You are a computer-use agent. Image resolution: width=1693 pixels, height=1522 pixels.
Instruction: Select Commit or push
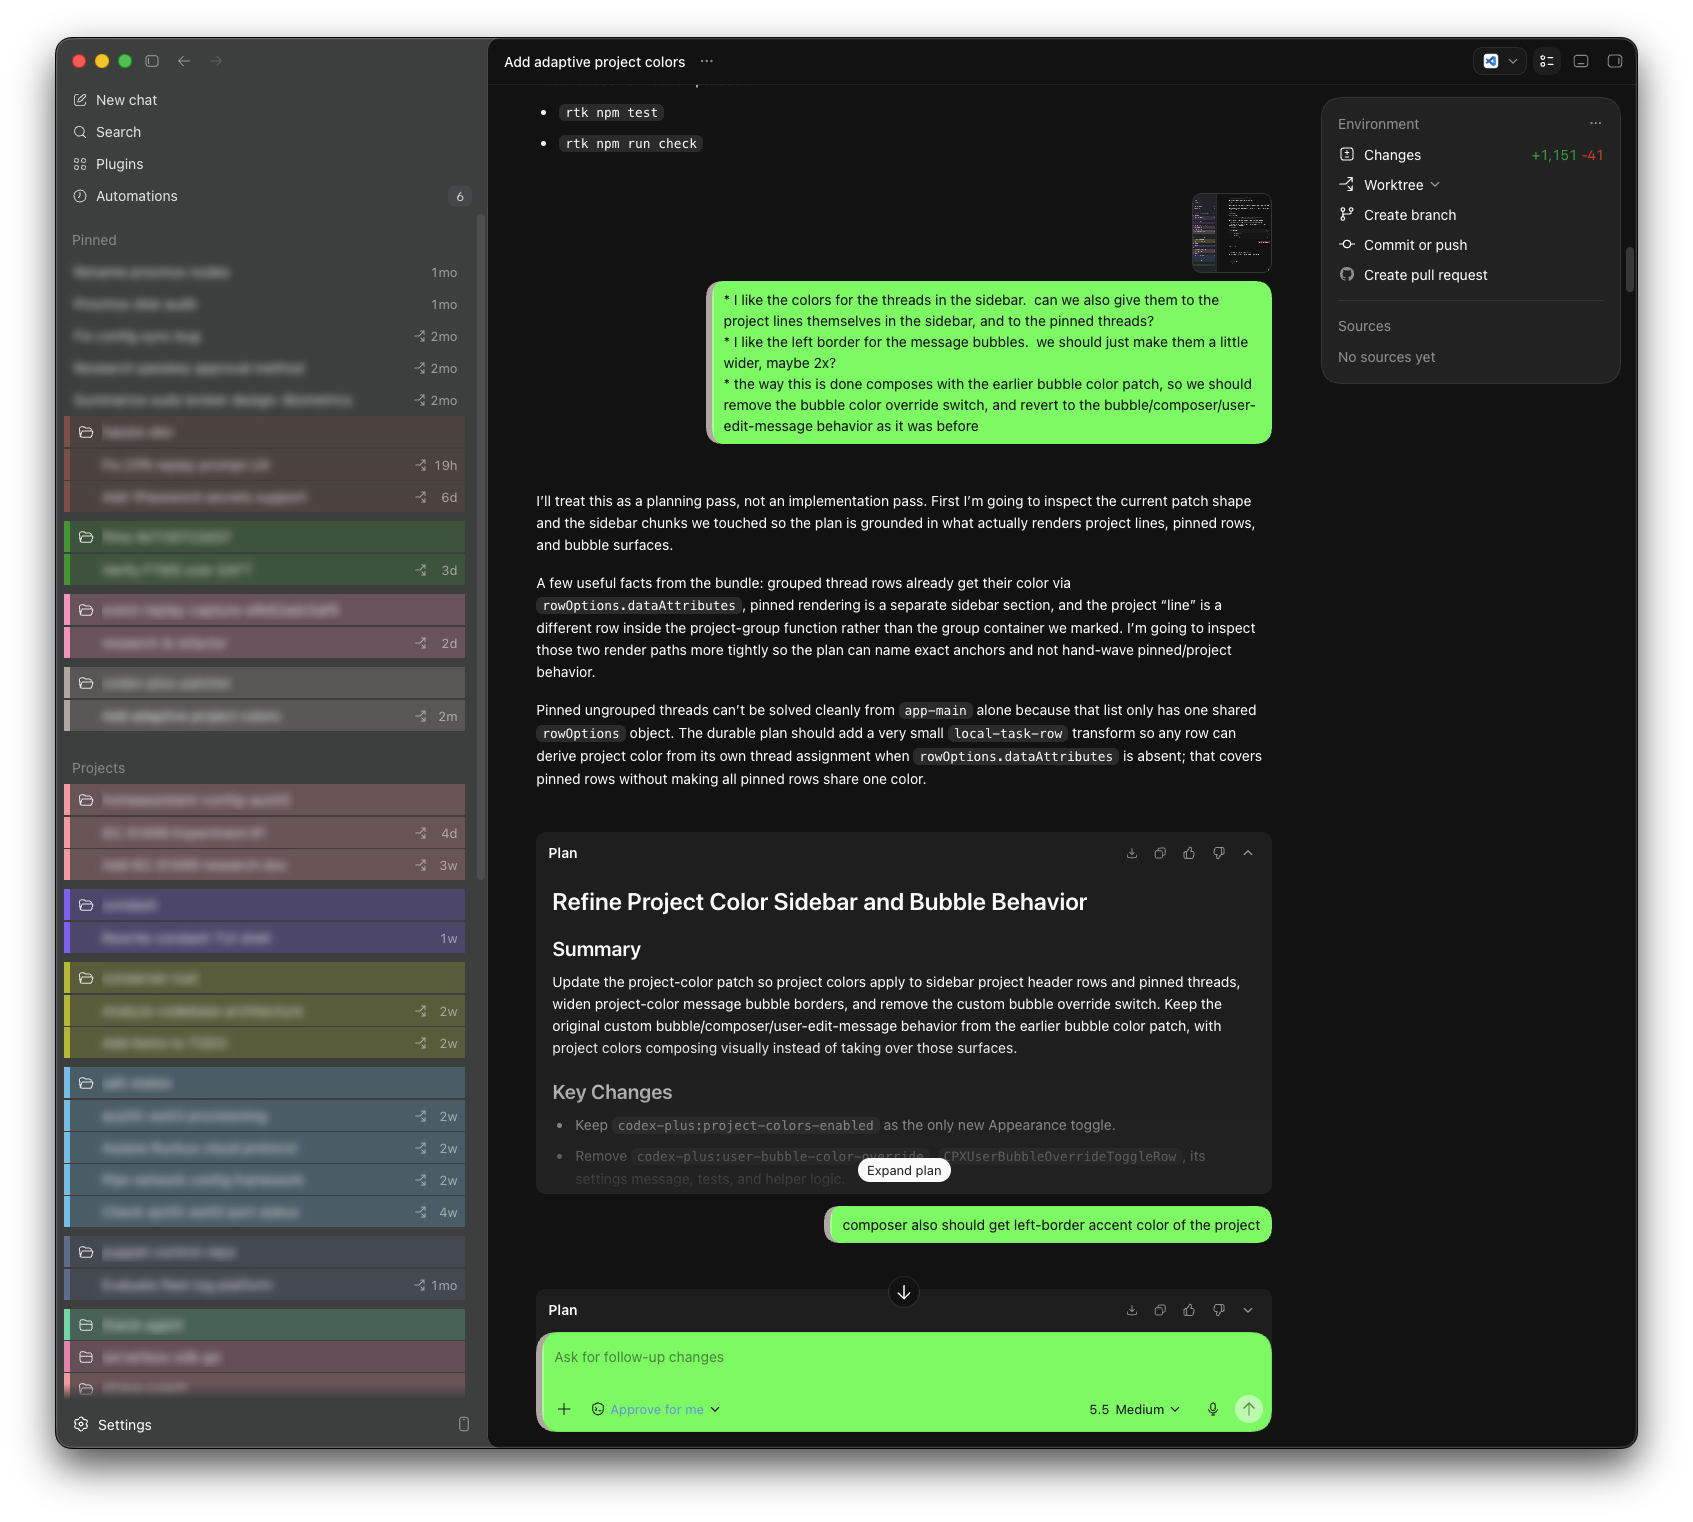pos(1415,245)
